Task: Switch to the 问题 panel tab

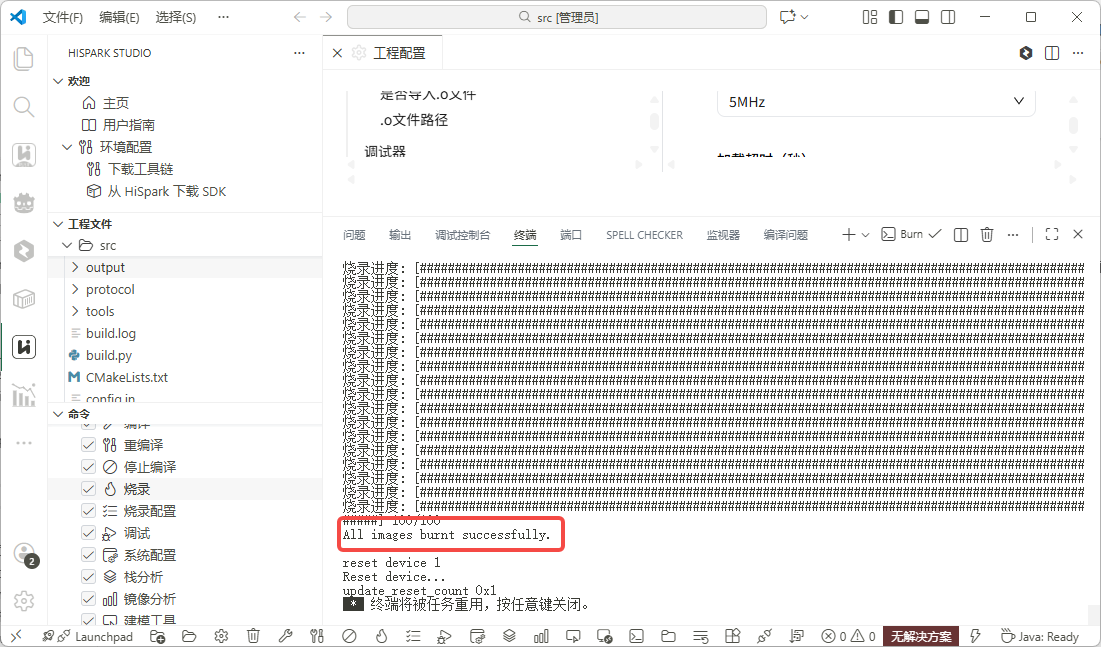Action: click(354, 235)
